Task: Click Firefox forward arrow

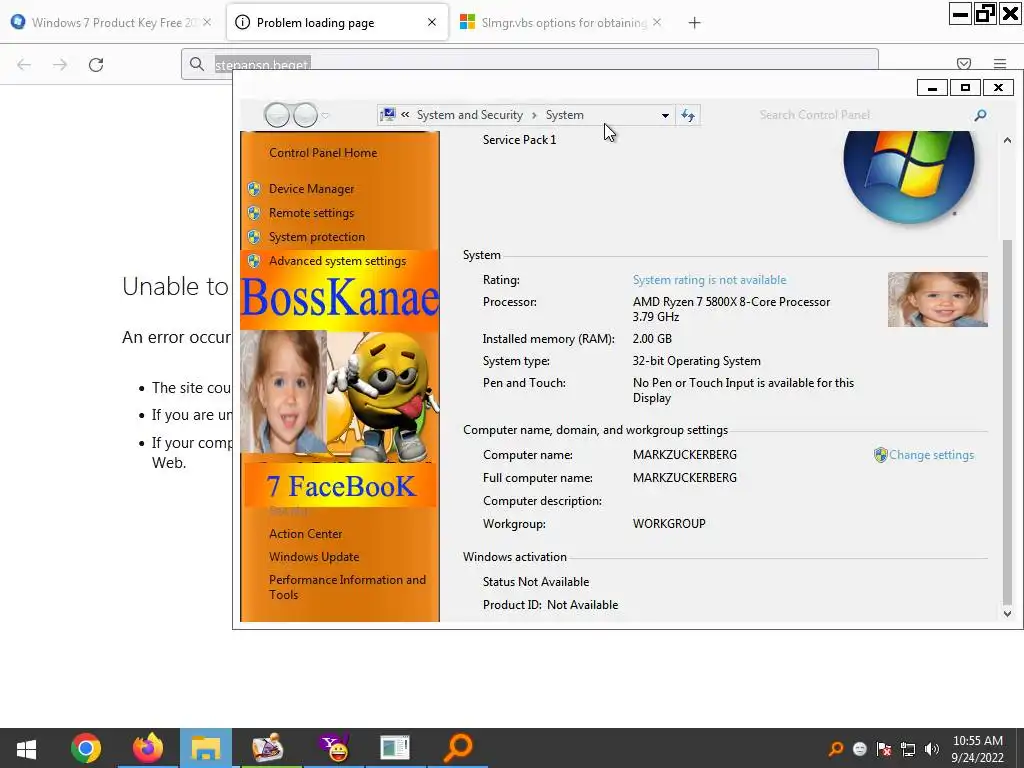Action: click(60, 65)
